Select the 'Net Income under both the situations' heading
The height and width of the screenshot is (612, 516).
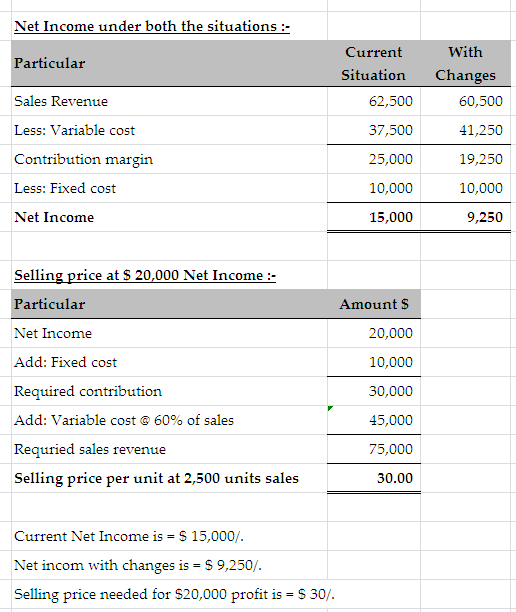pos(152,27)
